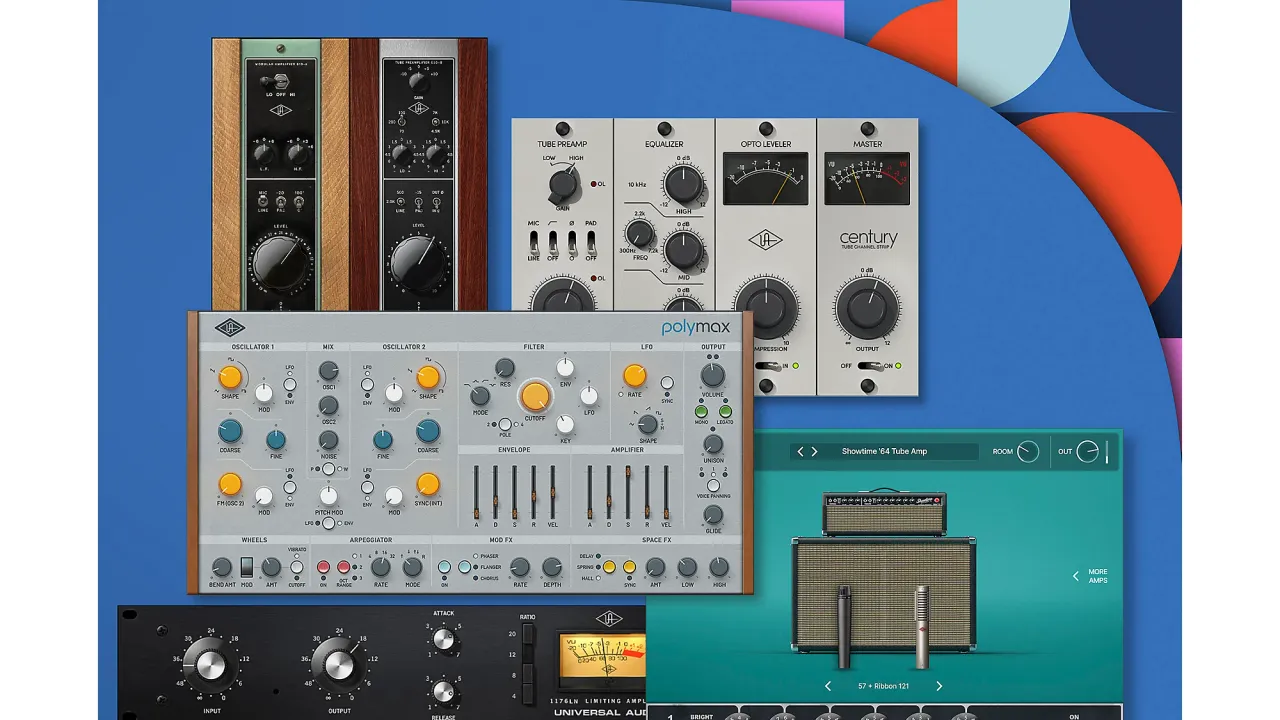Toggle the Mod FX ON button
The height and width of the screenshot is (720, 1280).
click(444, 567)
